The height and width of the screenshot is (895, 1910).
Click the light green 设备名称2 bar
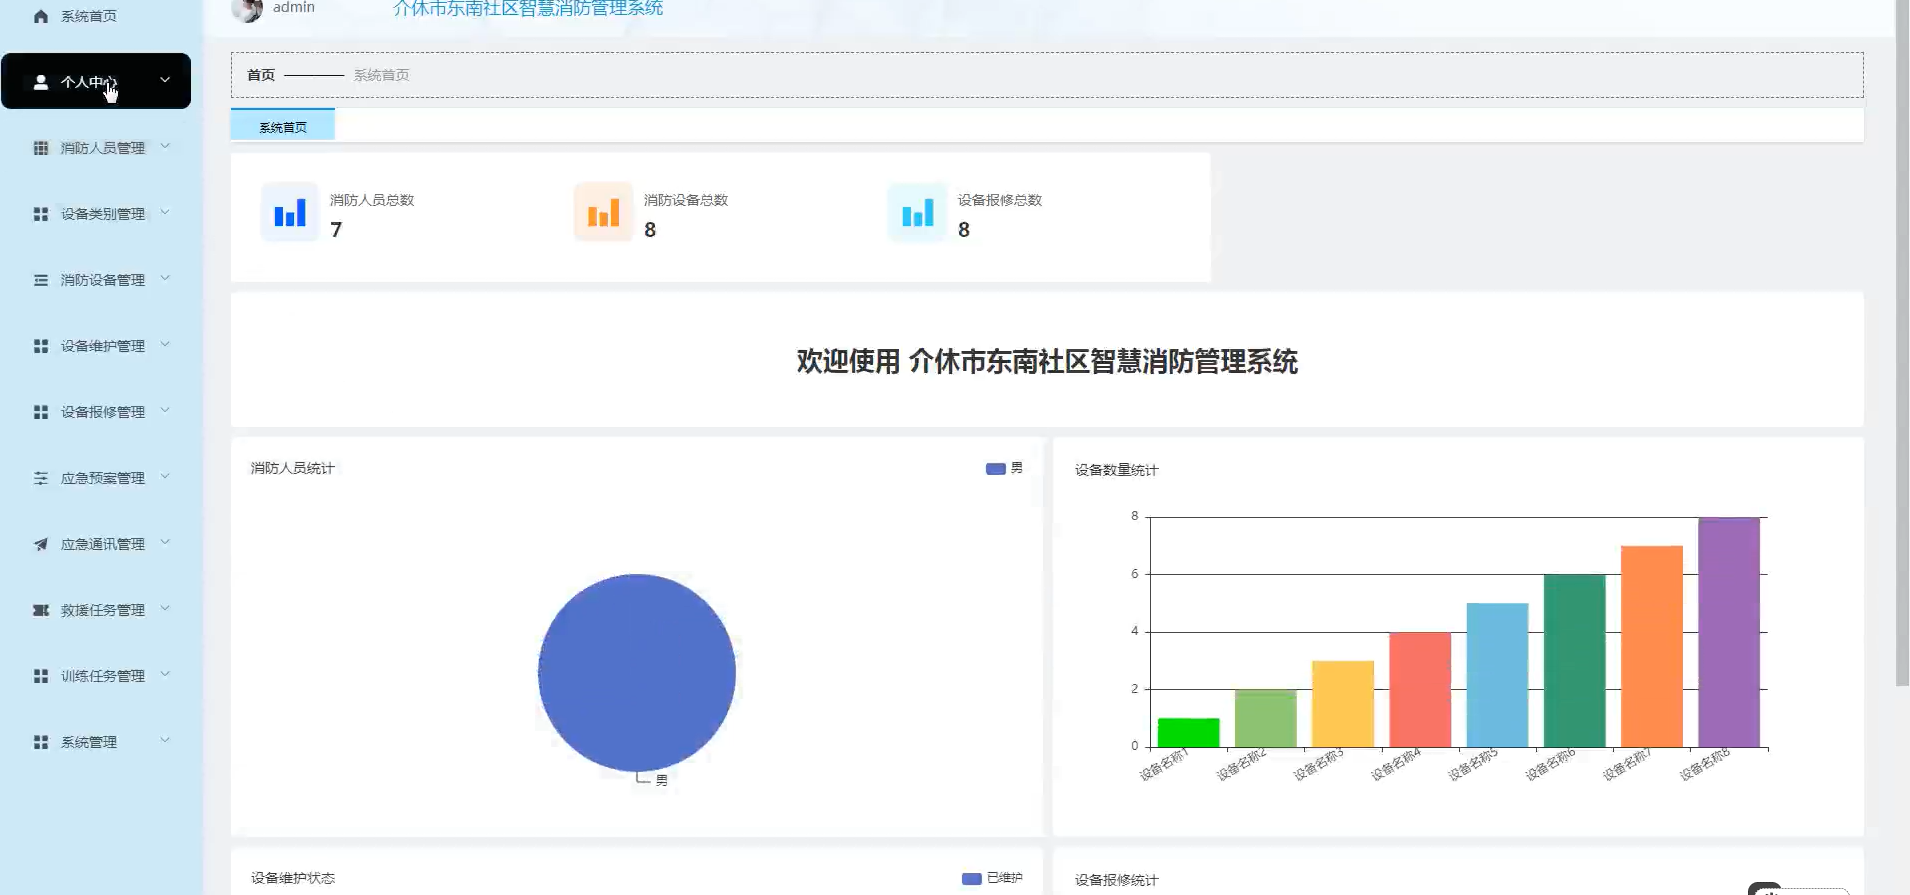1266,718
